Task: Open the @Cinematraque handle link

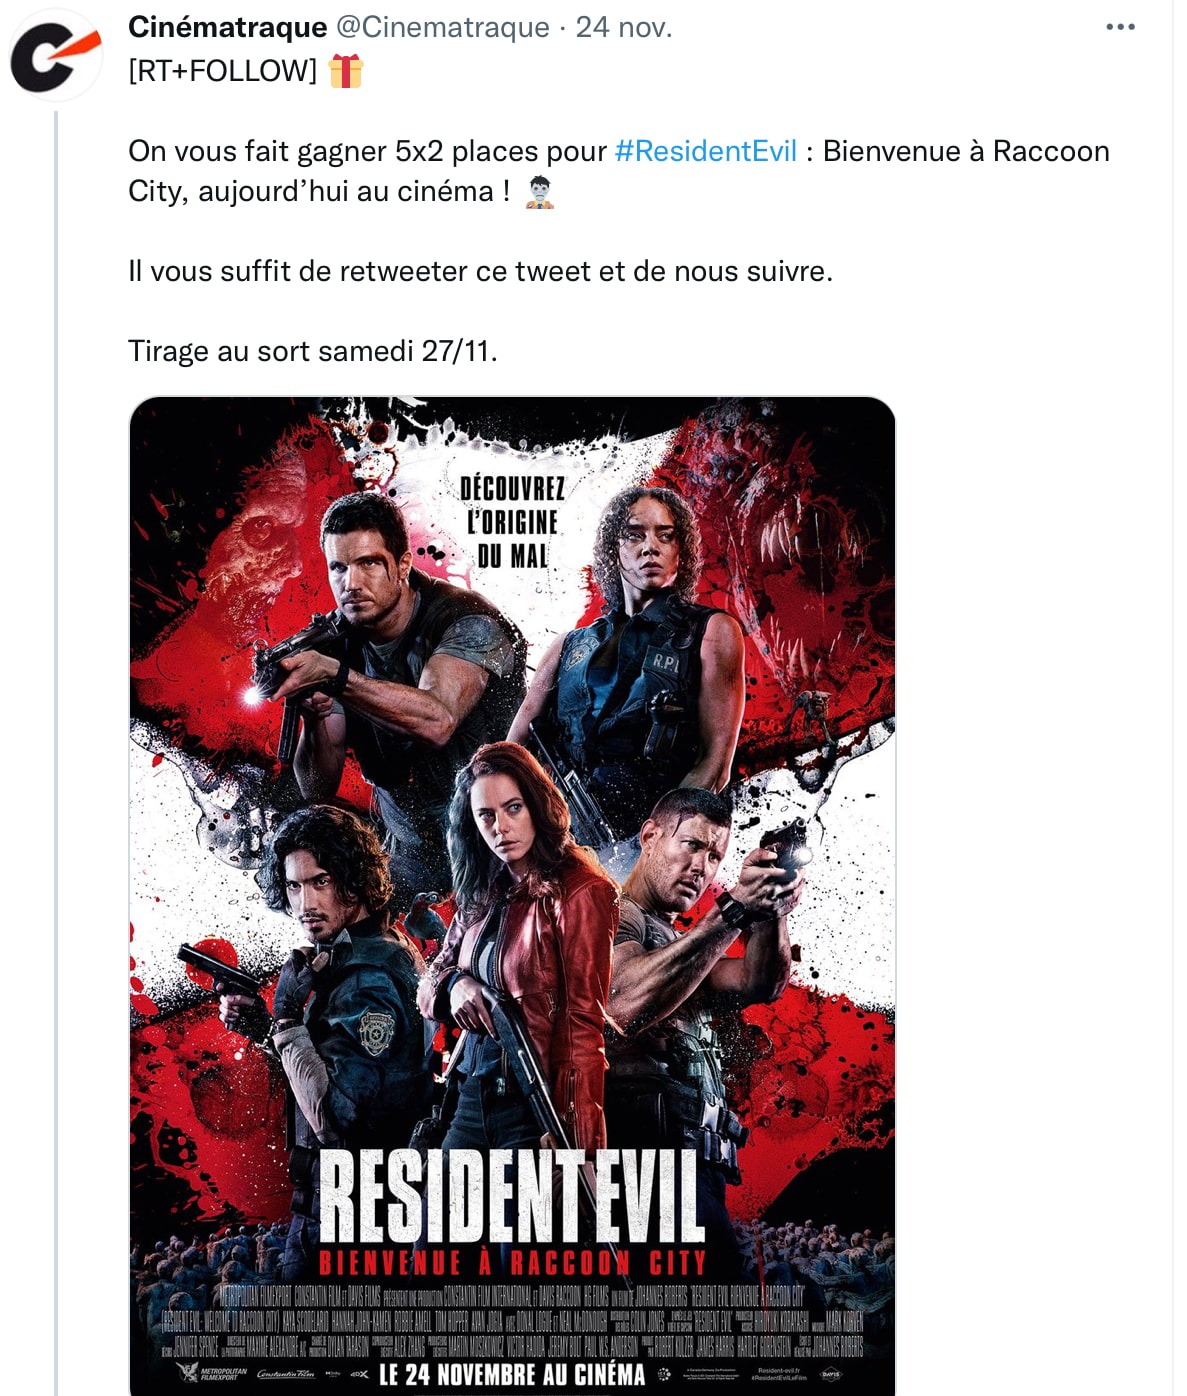Action: [x=442, y=27]
